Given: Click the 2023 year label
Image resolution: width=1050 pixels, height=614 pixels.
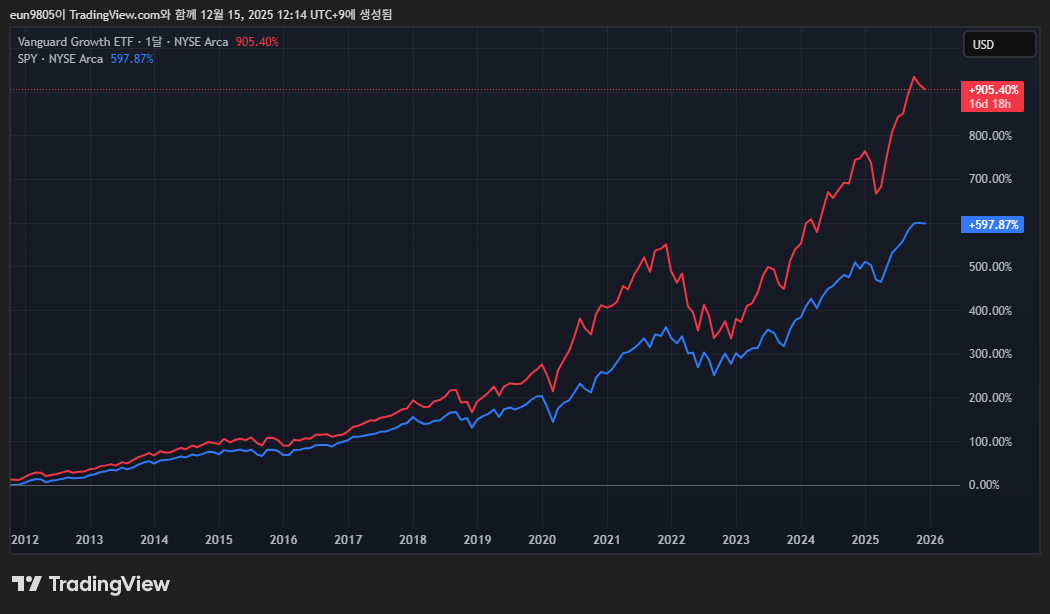Looking at the screenshot, I should (736, 540).
